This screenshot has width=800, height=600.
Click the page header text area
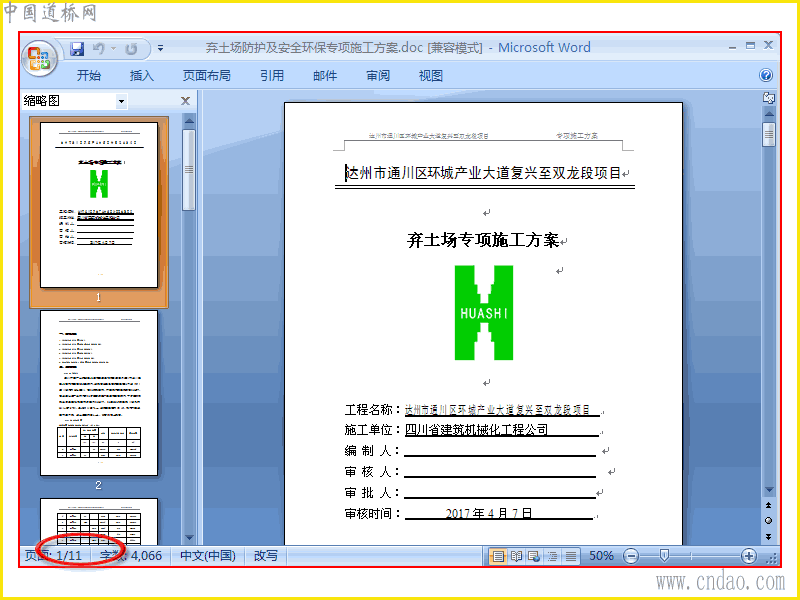pos(483,136)
